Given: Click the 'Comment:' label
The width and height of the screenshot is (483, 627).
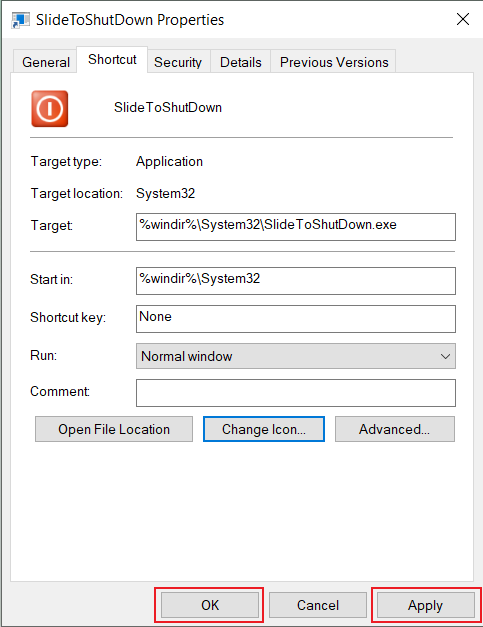Looking at the screenshot, I should (x=60, y=391).
